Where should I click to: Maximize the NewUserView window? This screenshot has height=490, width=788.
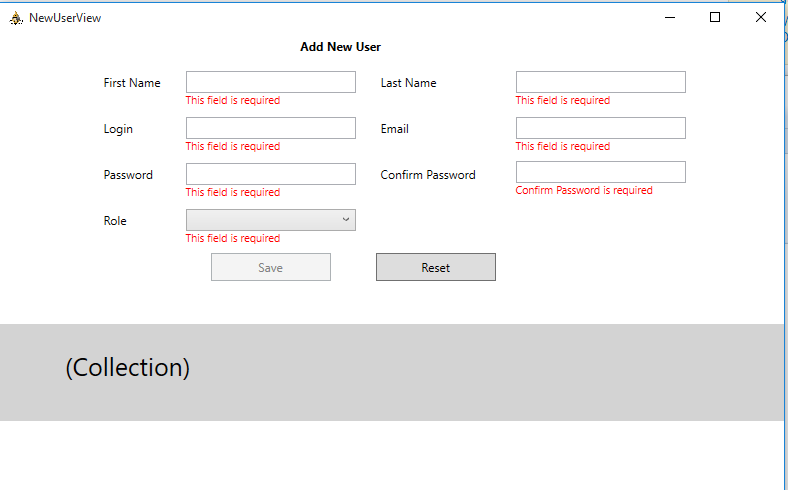coord(715,18)
